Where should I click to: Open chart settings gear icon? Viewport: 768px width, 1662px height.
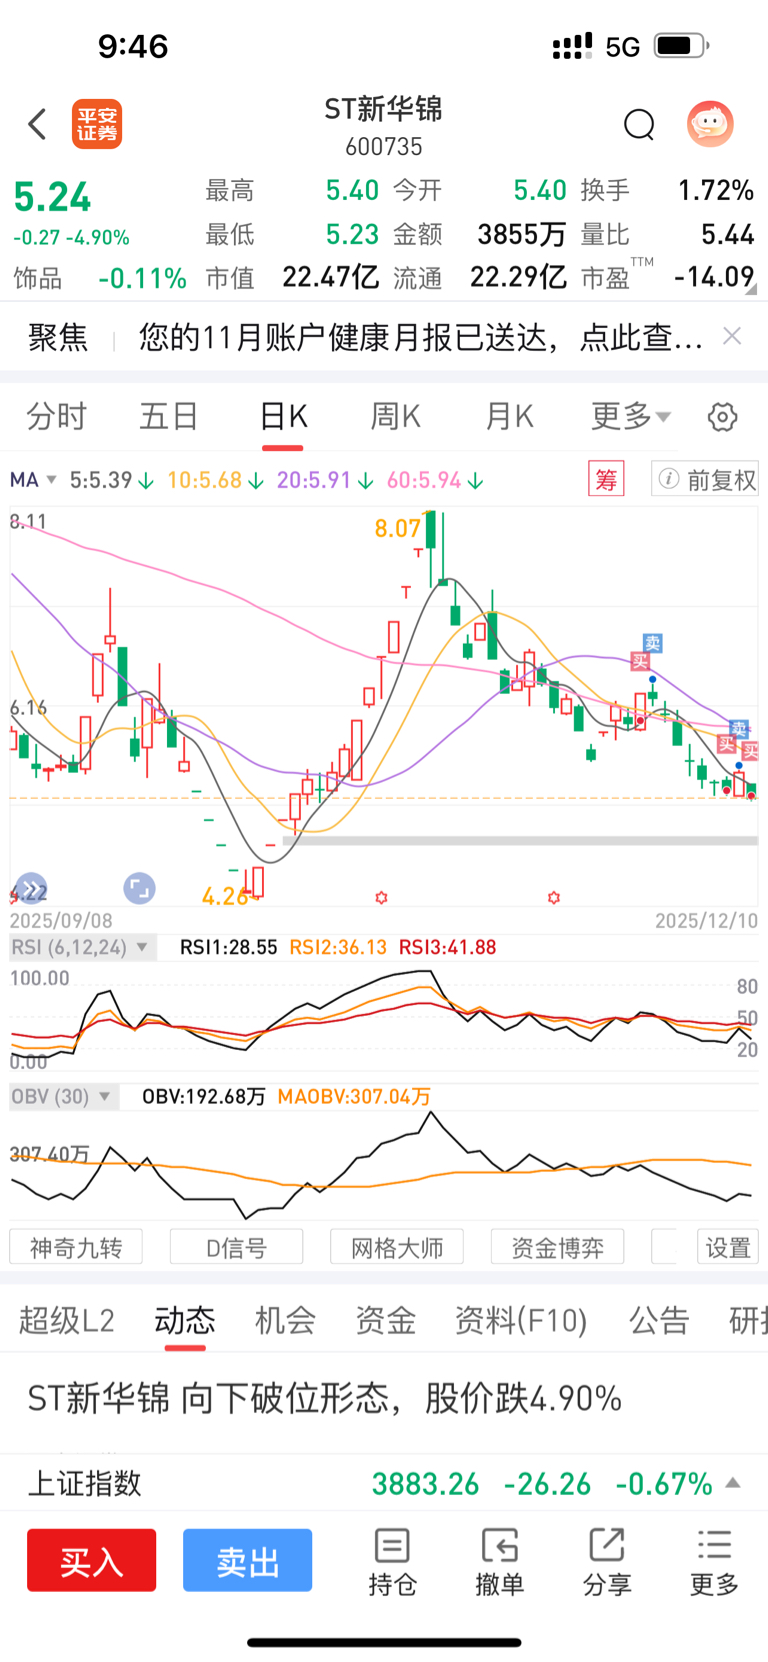[x=722, y=416]
